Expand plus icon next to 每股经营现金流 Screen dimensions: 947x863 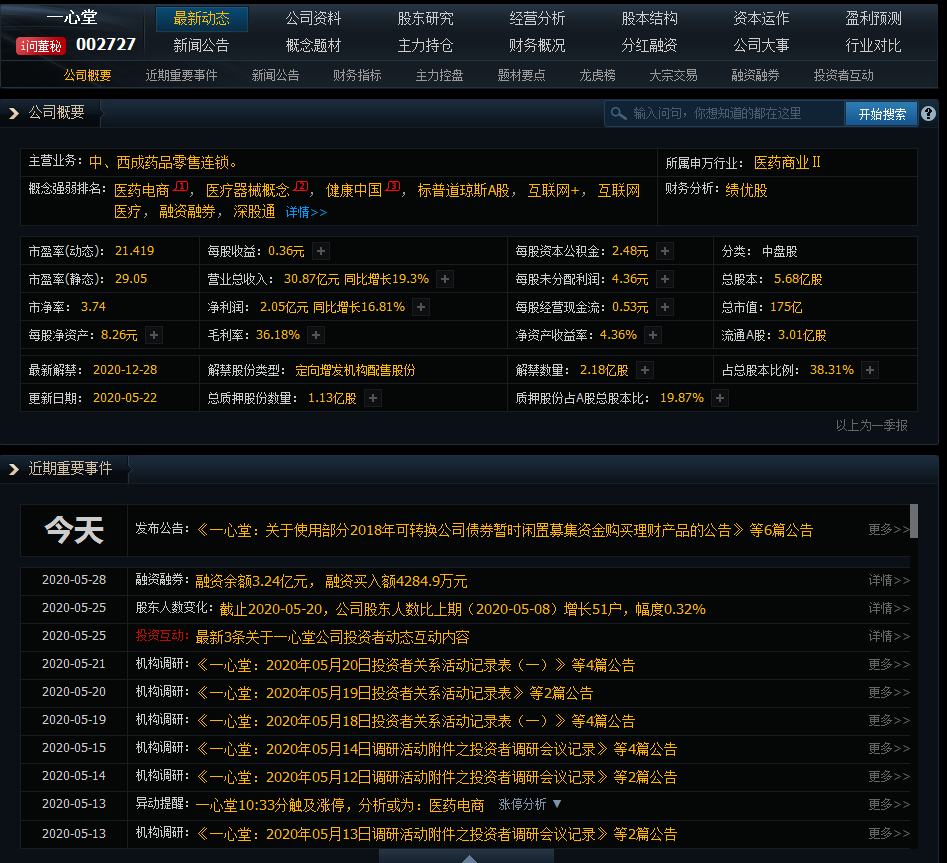coord(665,307)
